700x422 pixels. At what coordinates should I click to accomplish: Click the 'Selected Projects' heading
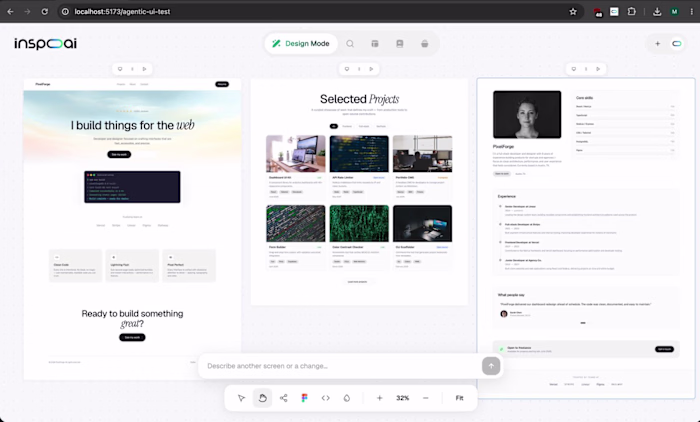tap(359, 99)
